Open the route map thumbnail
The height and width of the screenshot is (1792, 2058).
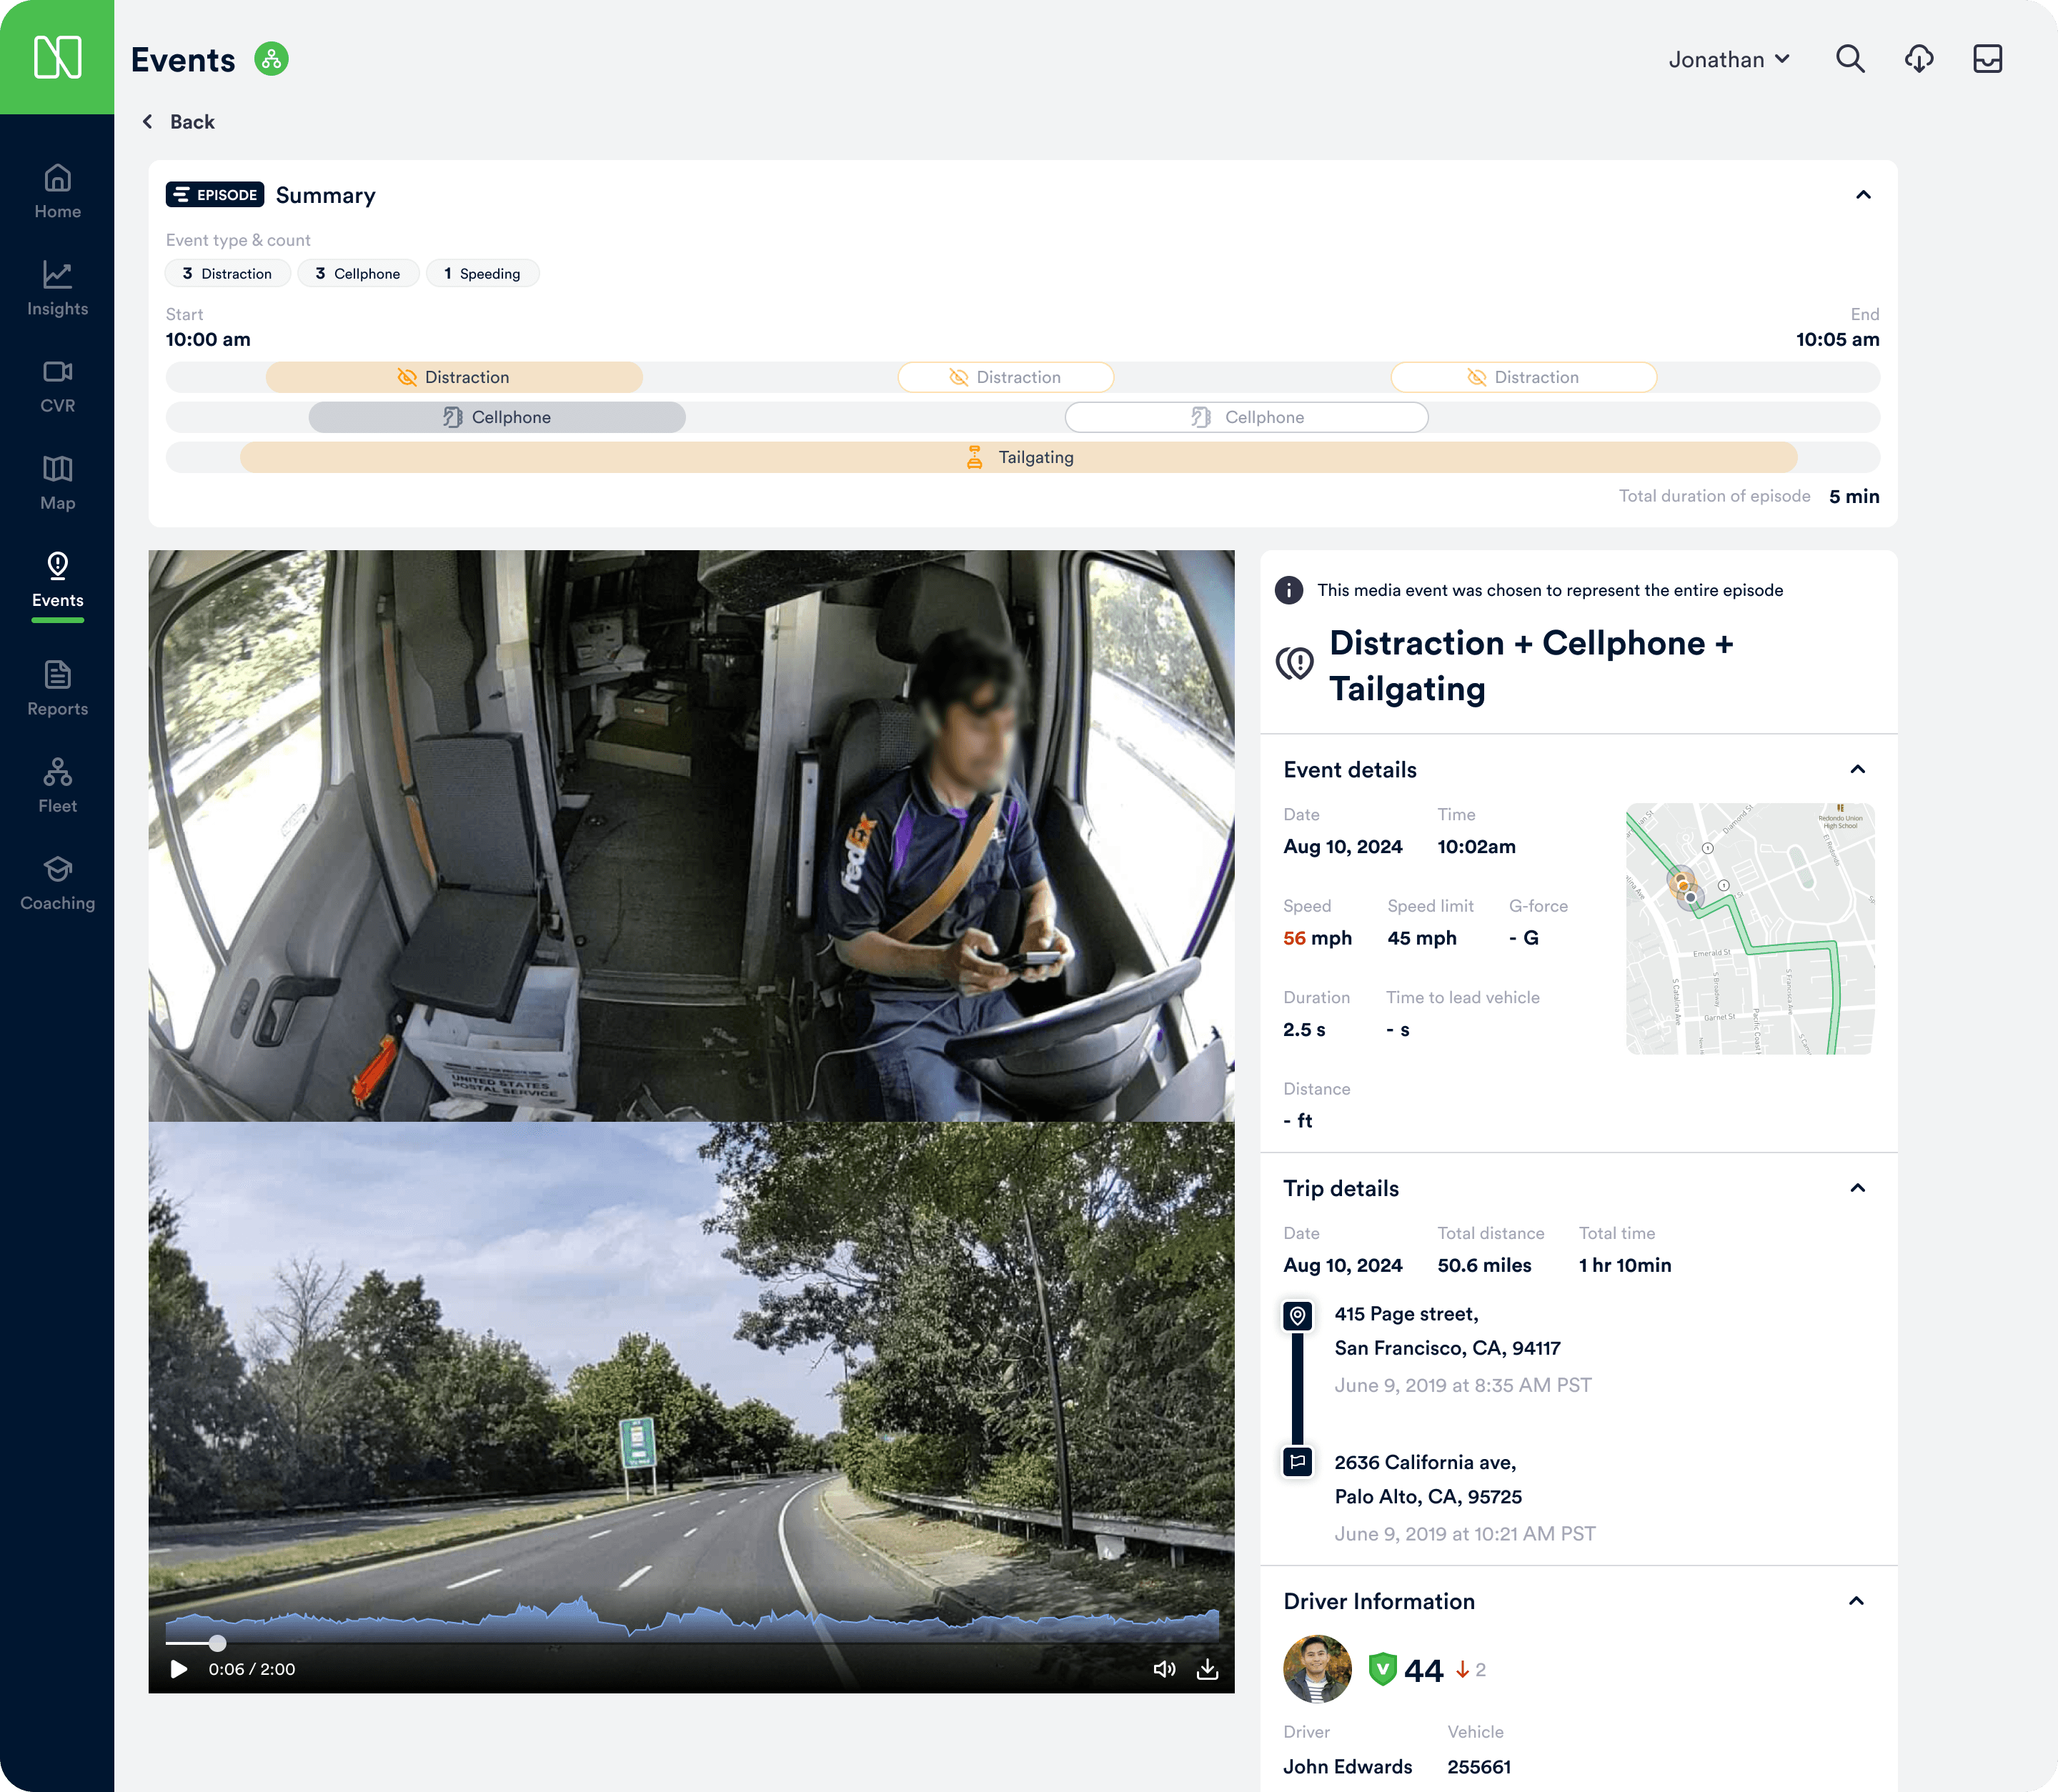pyautogui.click(x=1749, y=928)
